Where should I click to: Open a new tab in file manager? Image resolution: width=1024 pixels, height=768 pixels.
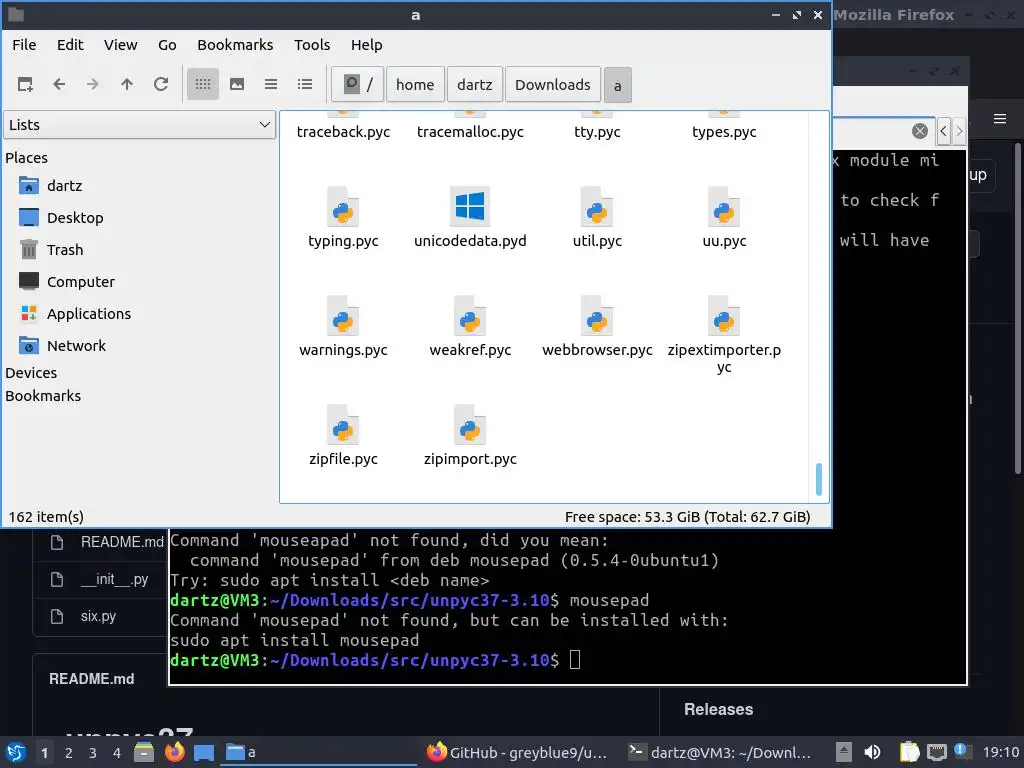click(x=25, y=84)
